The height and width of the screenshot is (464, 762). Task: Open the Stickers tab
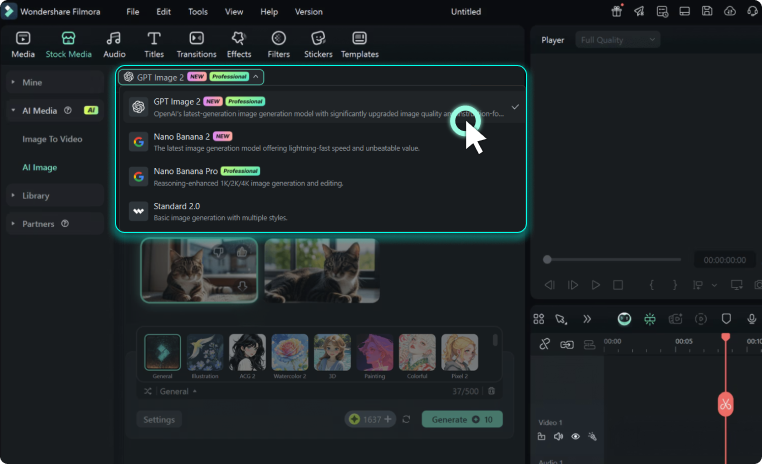point(318,45)
